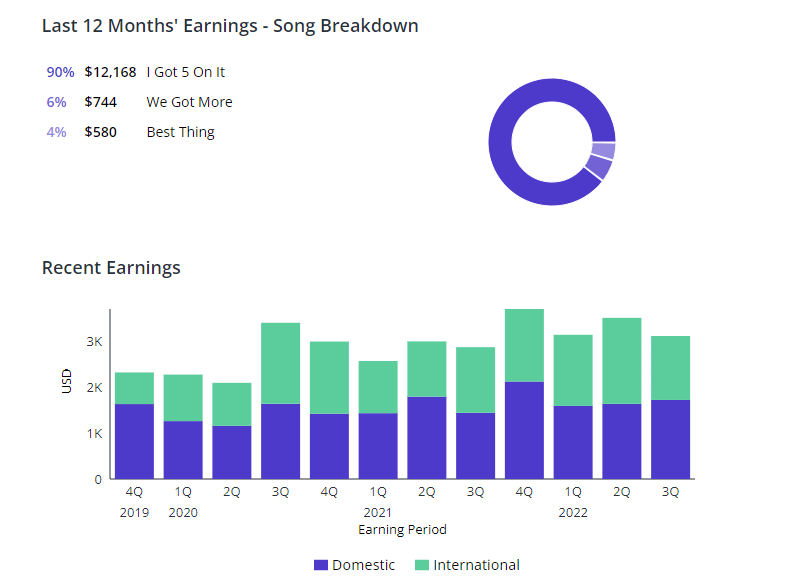Viewport: 812px width, 576px height.
Task: Click the 3K y-axis label
Action: pos(94,342)
